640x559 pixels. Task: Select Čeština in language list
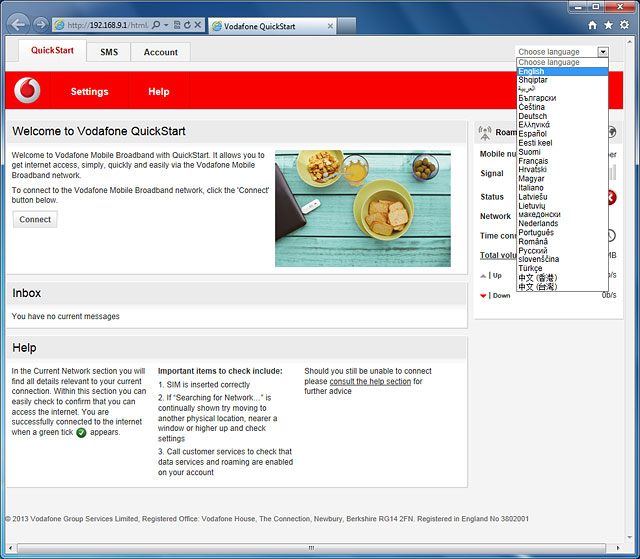coord(562,107)
